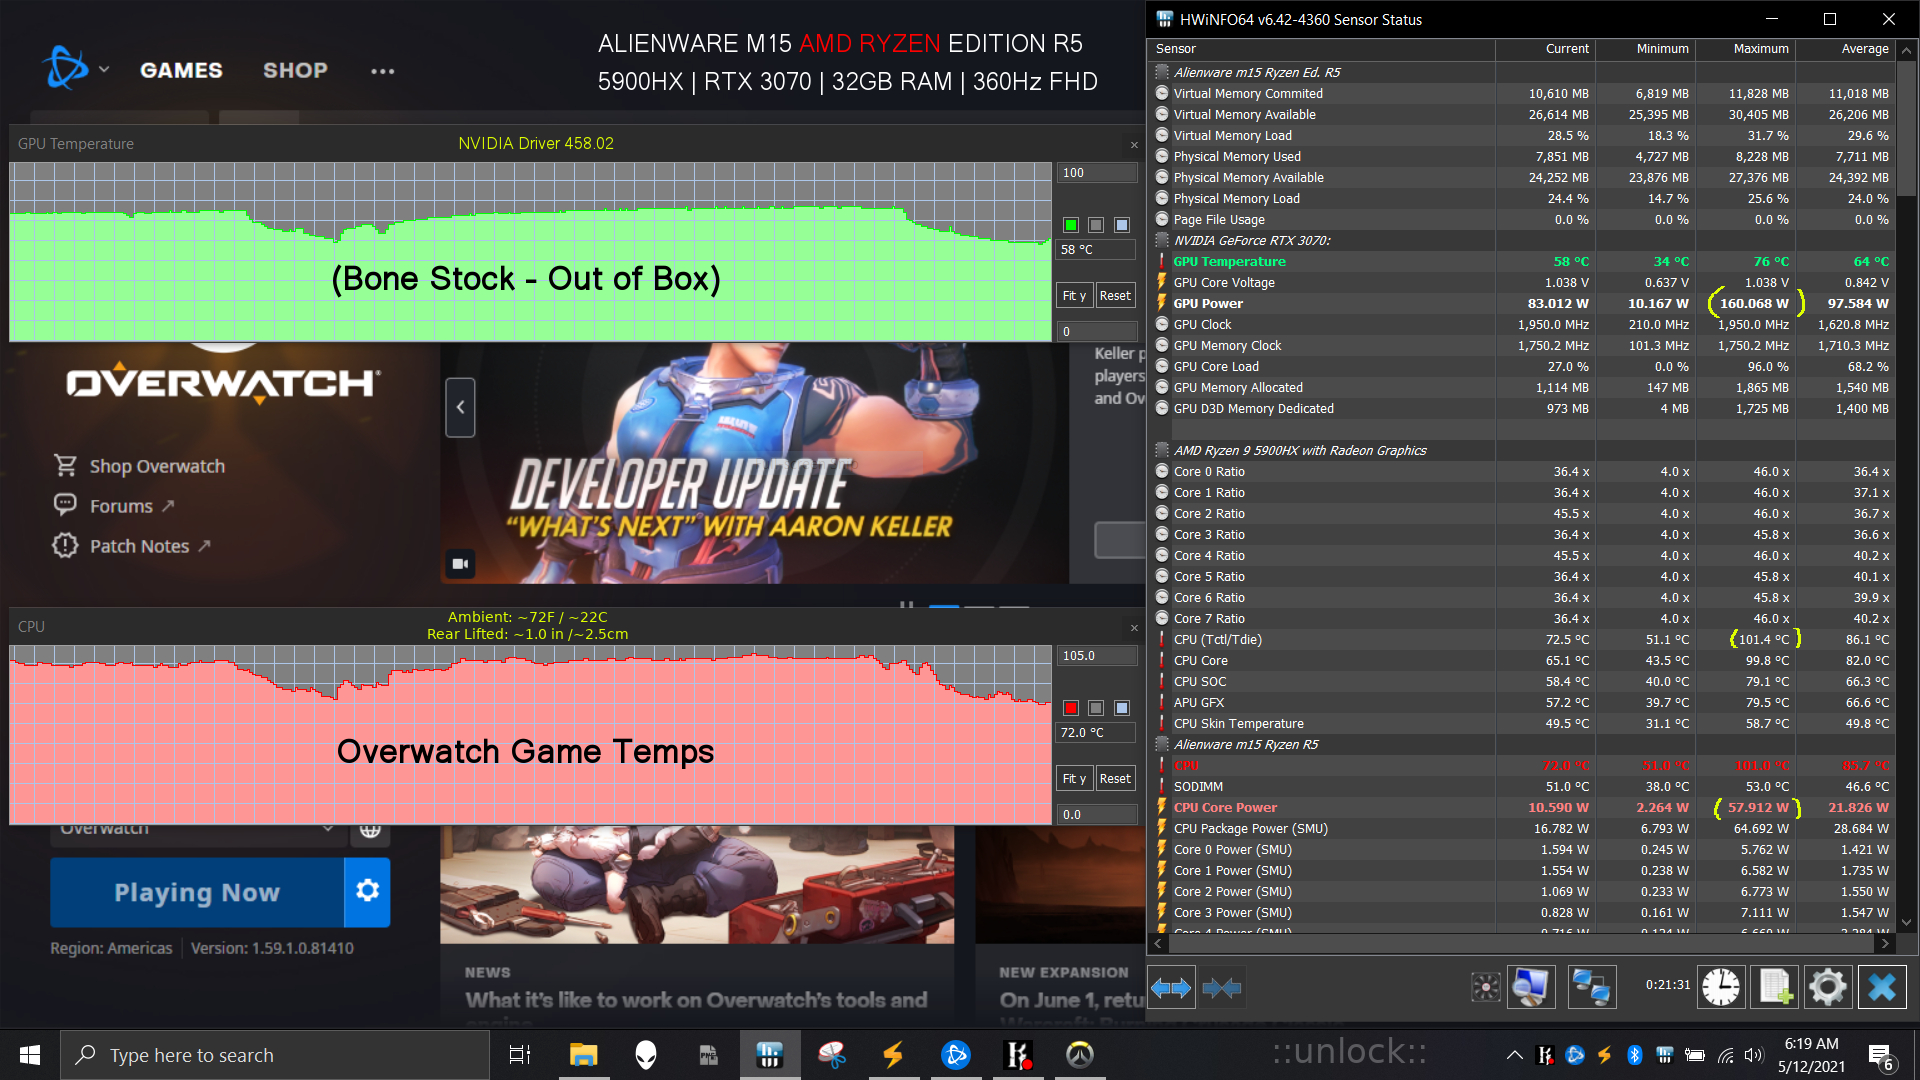This screenshot has height=1080, width=1920.
Task: Click the HWiNFO vertical scrollbar thumb
Action: 1907,128
